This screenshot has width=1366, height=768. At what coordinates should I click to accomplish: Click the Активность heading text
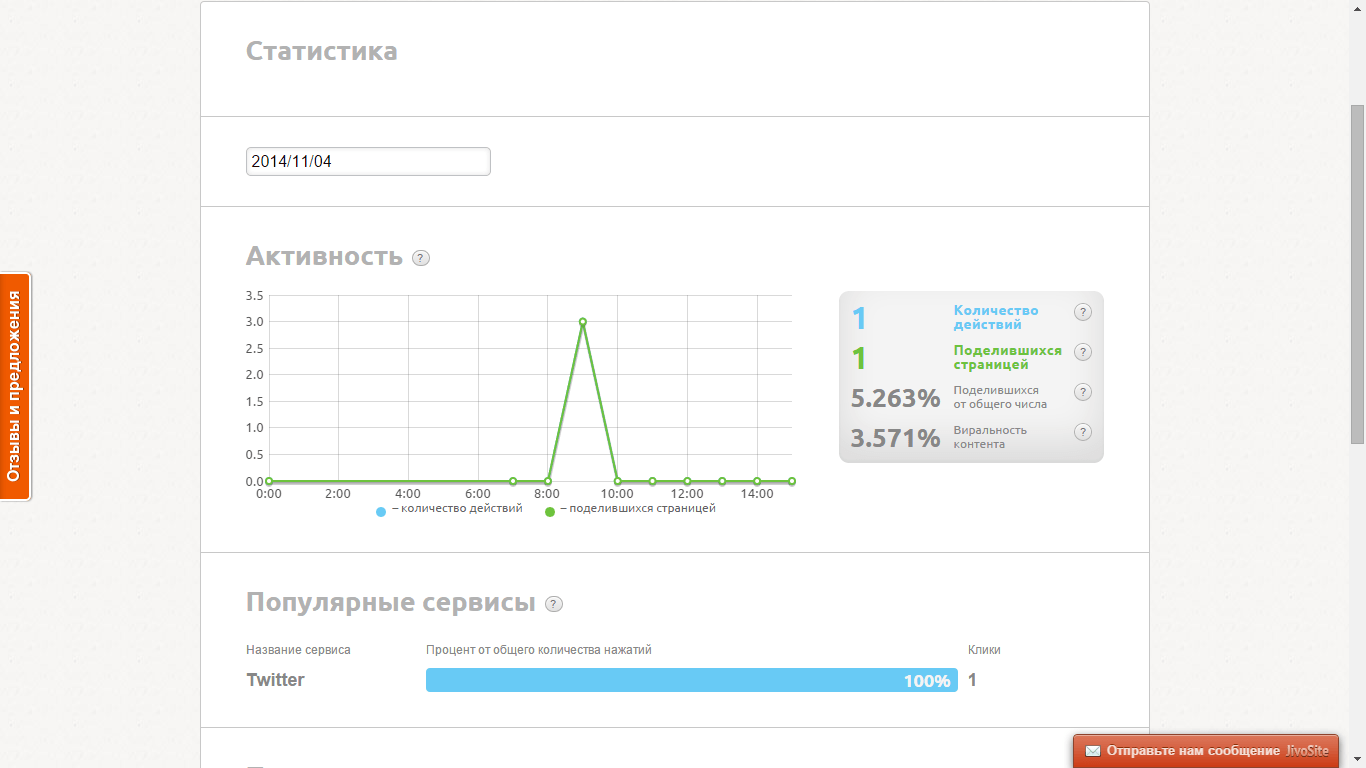pyautogui.click(x=324, y=257)
